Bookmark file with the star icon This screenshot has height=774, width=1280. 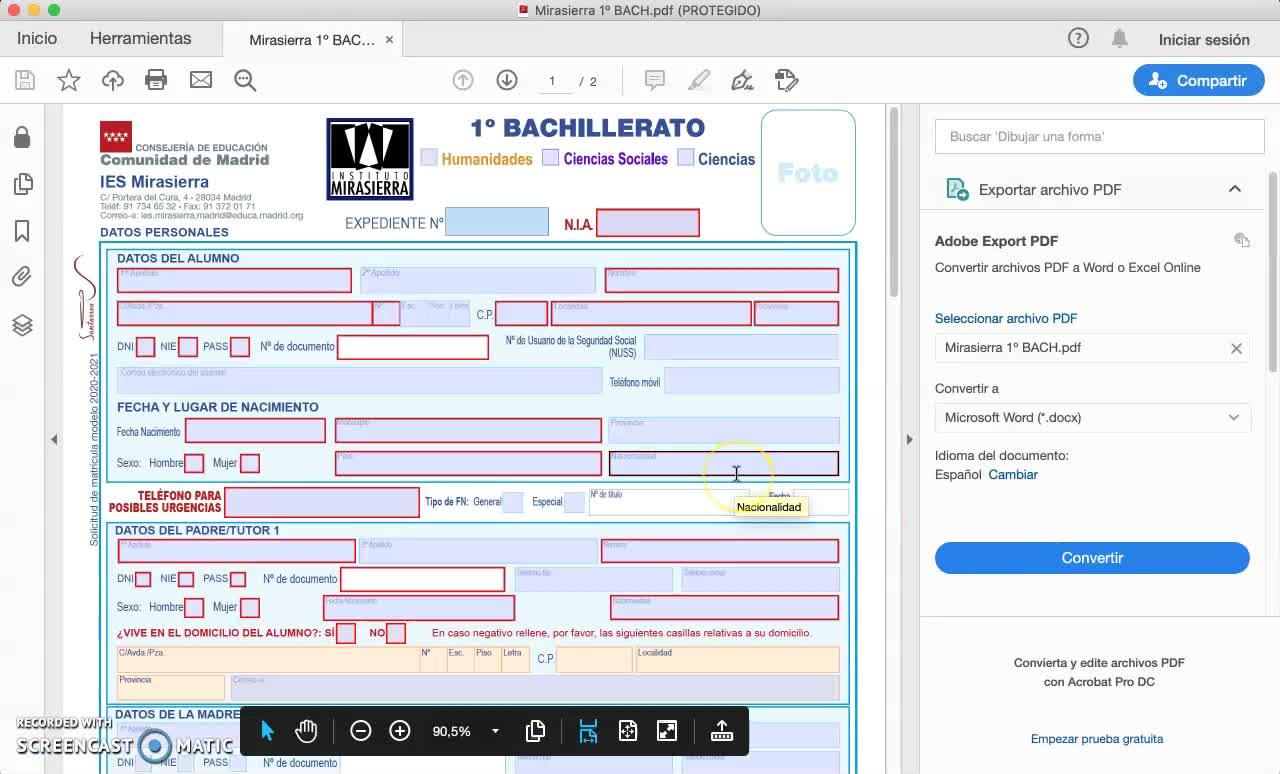[69, 81]
